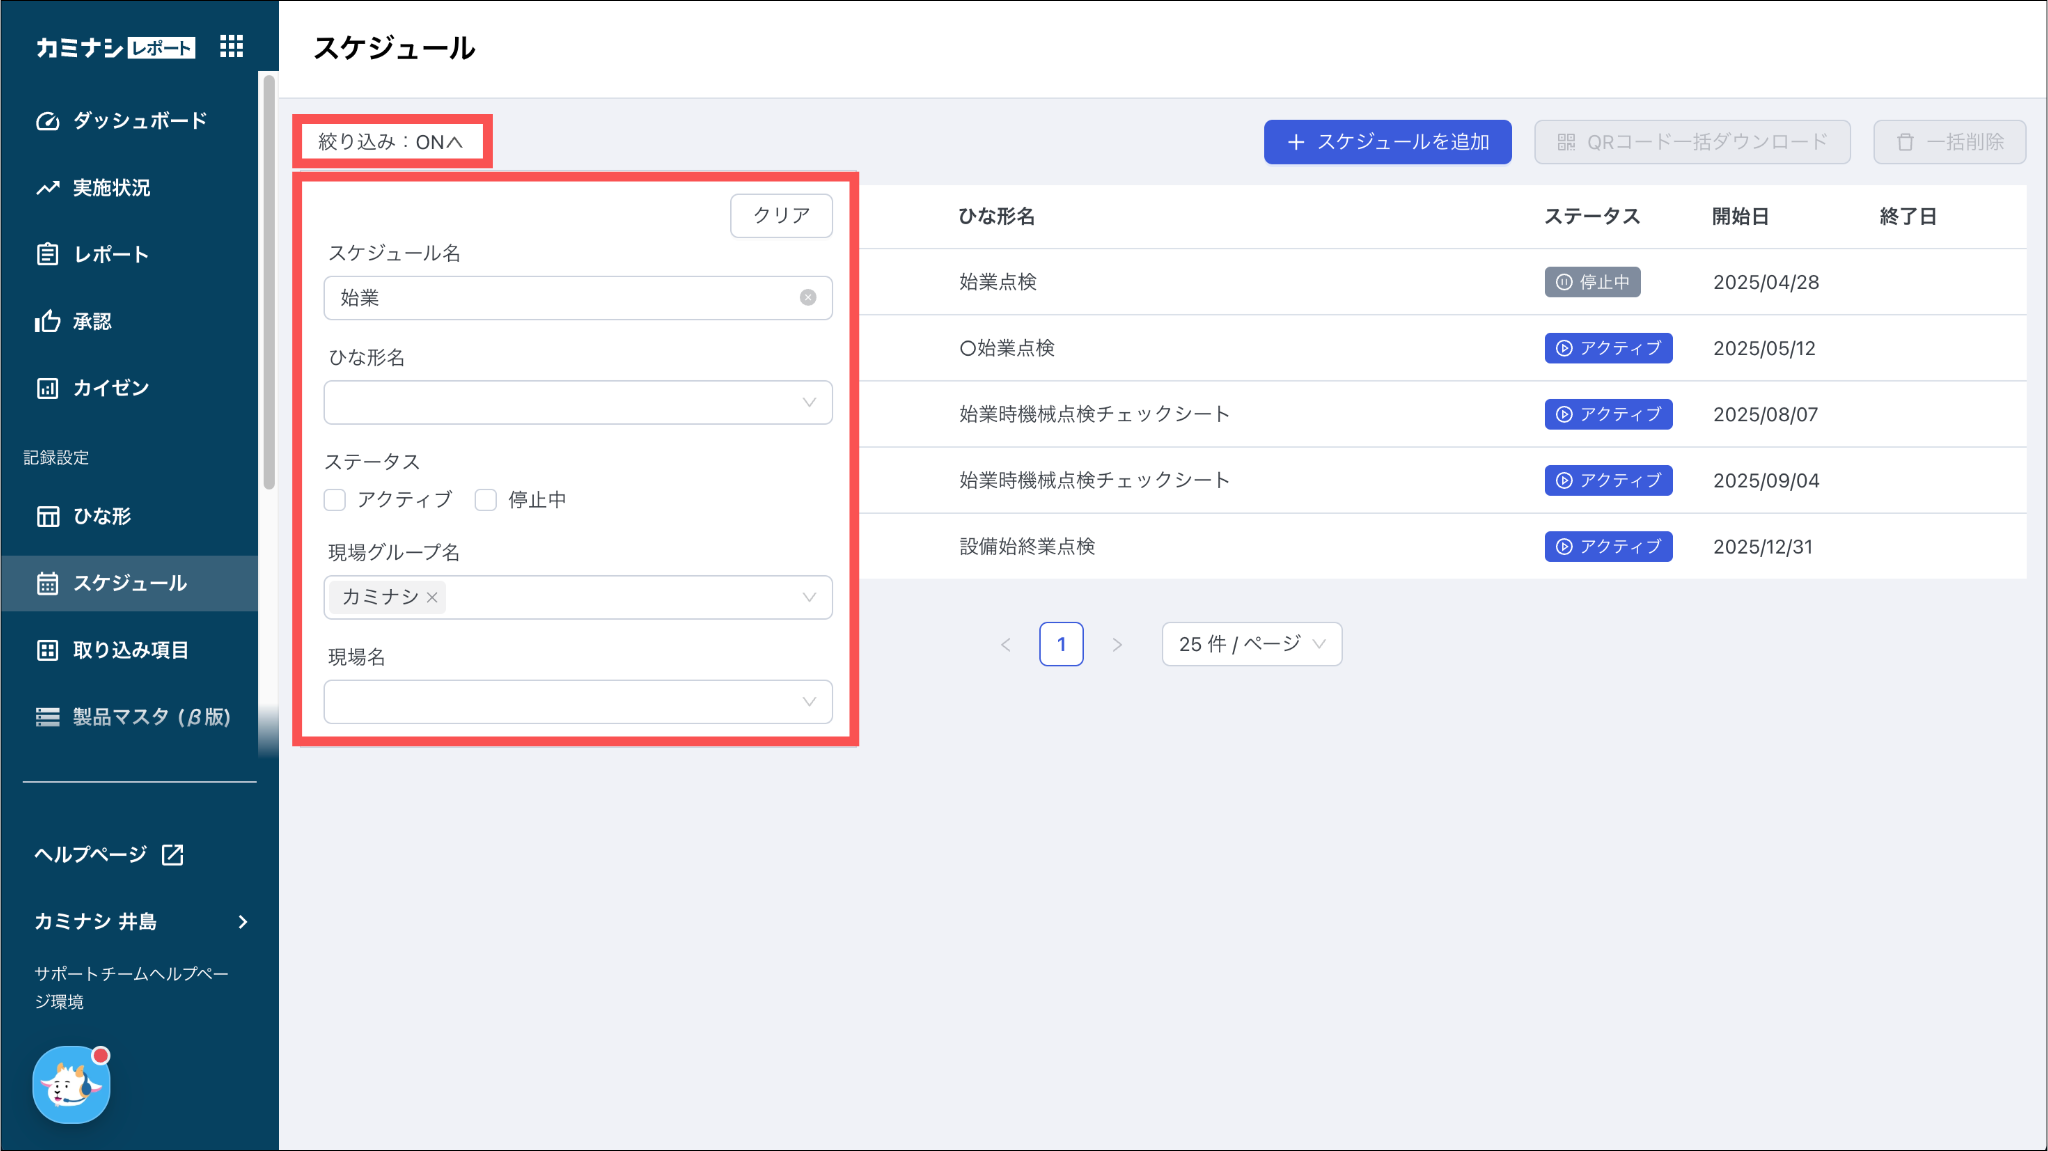
Task: Click the sidebar vertical scrollbar
Action: (268, 280)
